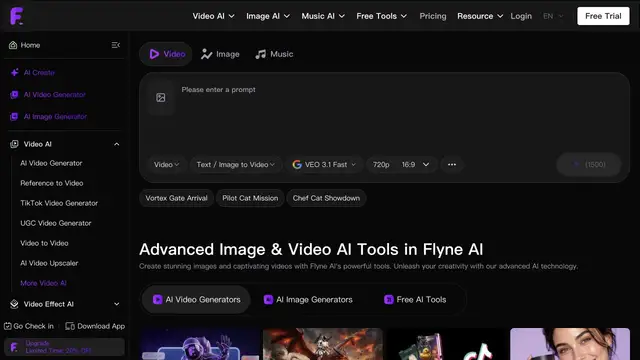Viewport: 640px width, 360px height.
Task: Open the dragon battle thumbnail card
Action: point(323,344)
